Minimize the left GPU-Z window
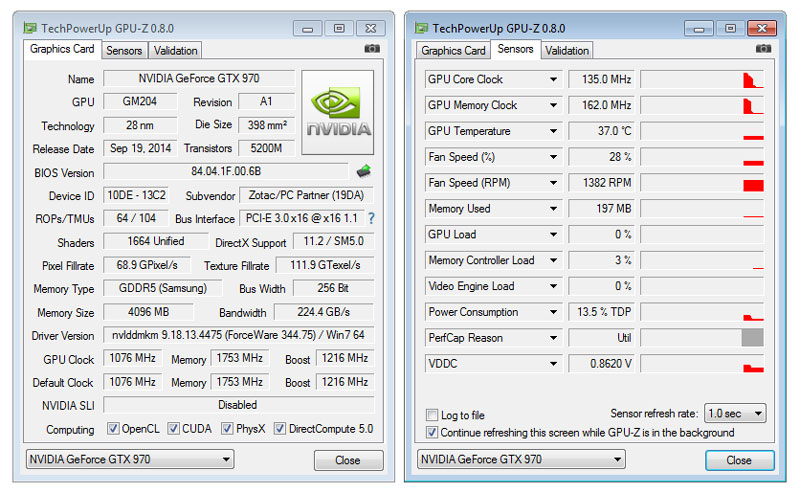Viewport: 800px width, 493px height. [x=308, y=29]
